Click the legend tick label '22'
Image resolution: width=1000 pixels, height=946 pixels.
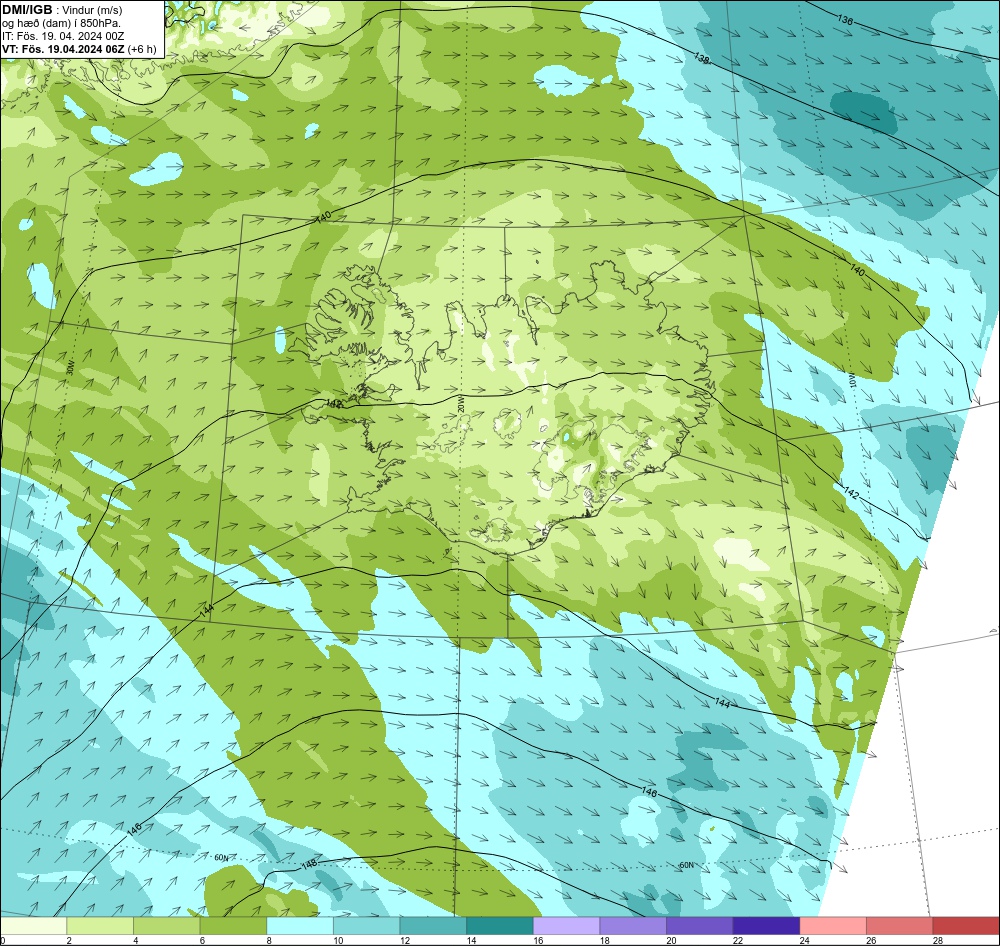(738, 940)
